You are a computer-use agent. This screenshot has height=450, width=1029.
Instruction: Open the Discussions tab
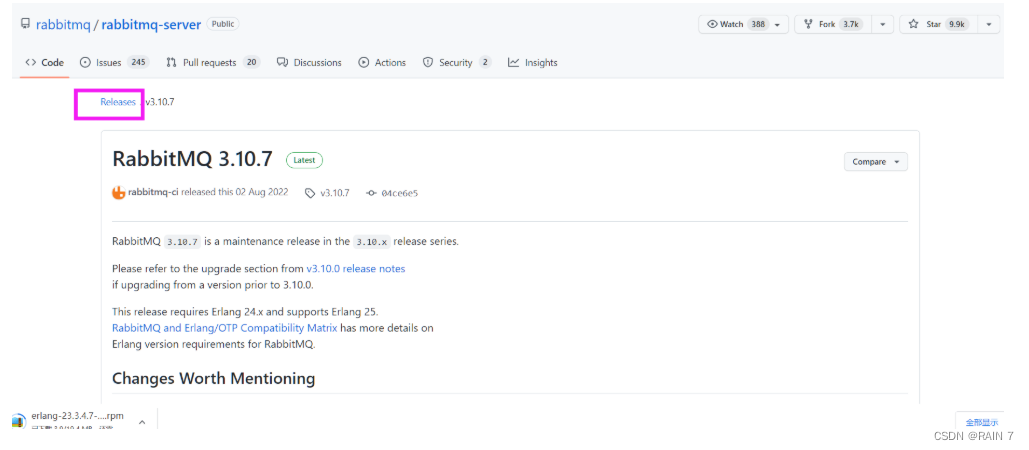[x=309, y=62]
